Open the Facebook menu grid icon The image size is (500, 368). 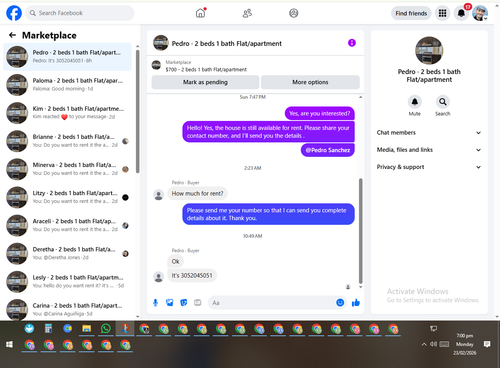point(442,13)
